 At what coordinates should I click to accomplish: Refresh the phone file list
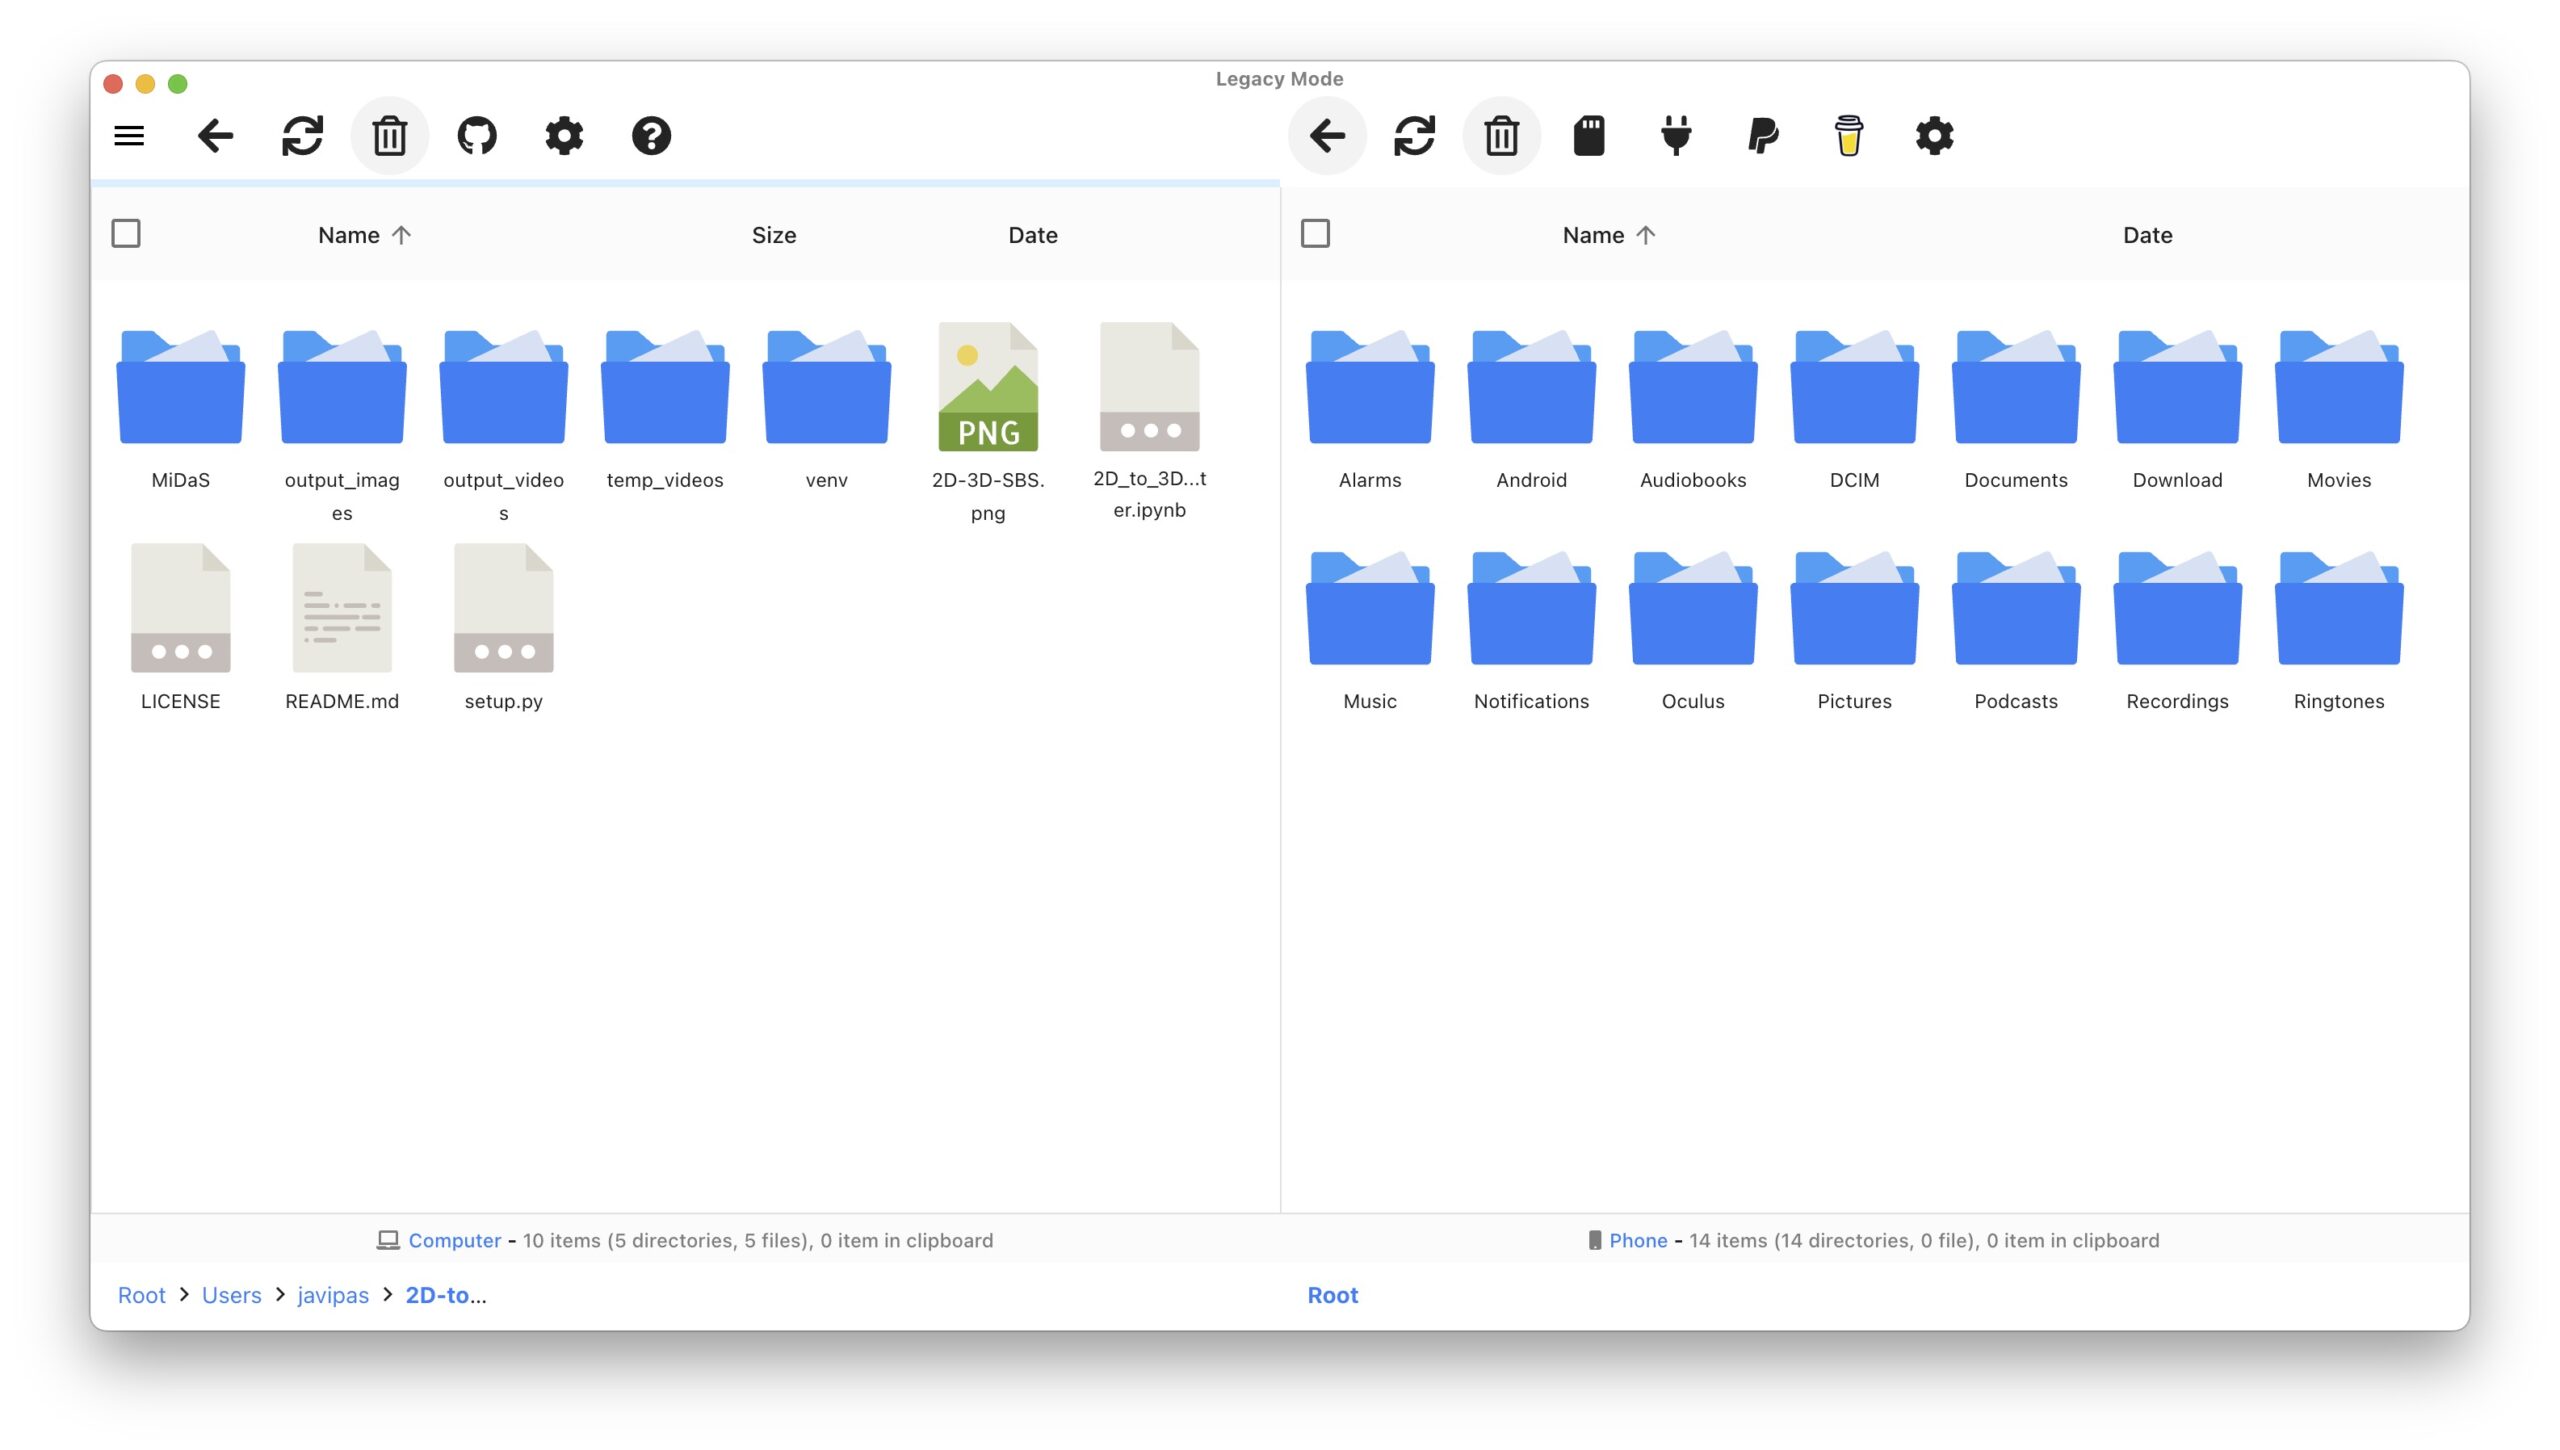tap(1414, 135)
